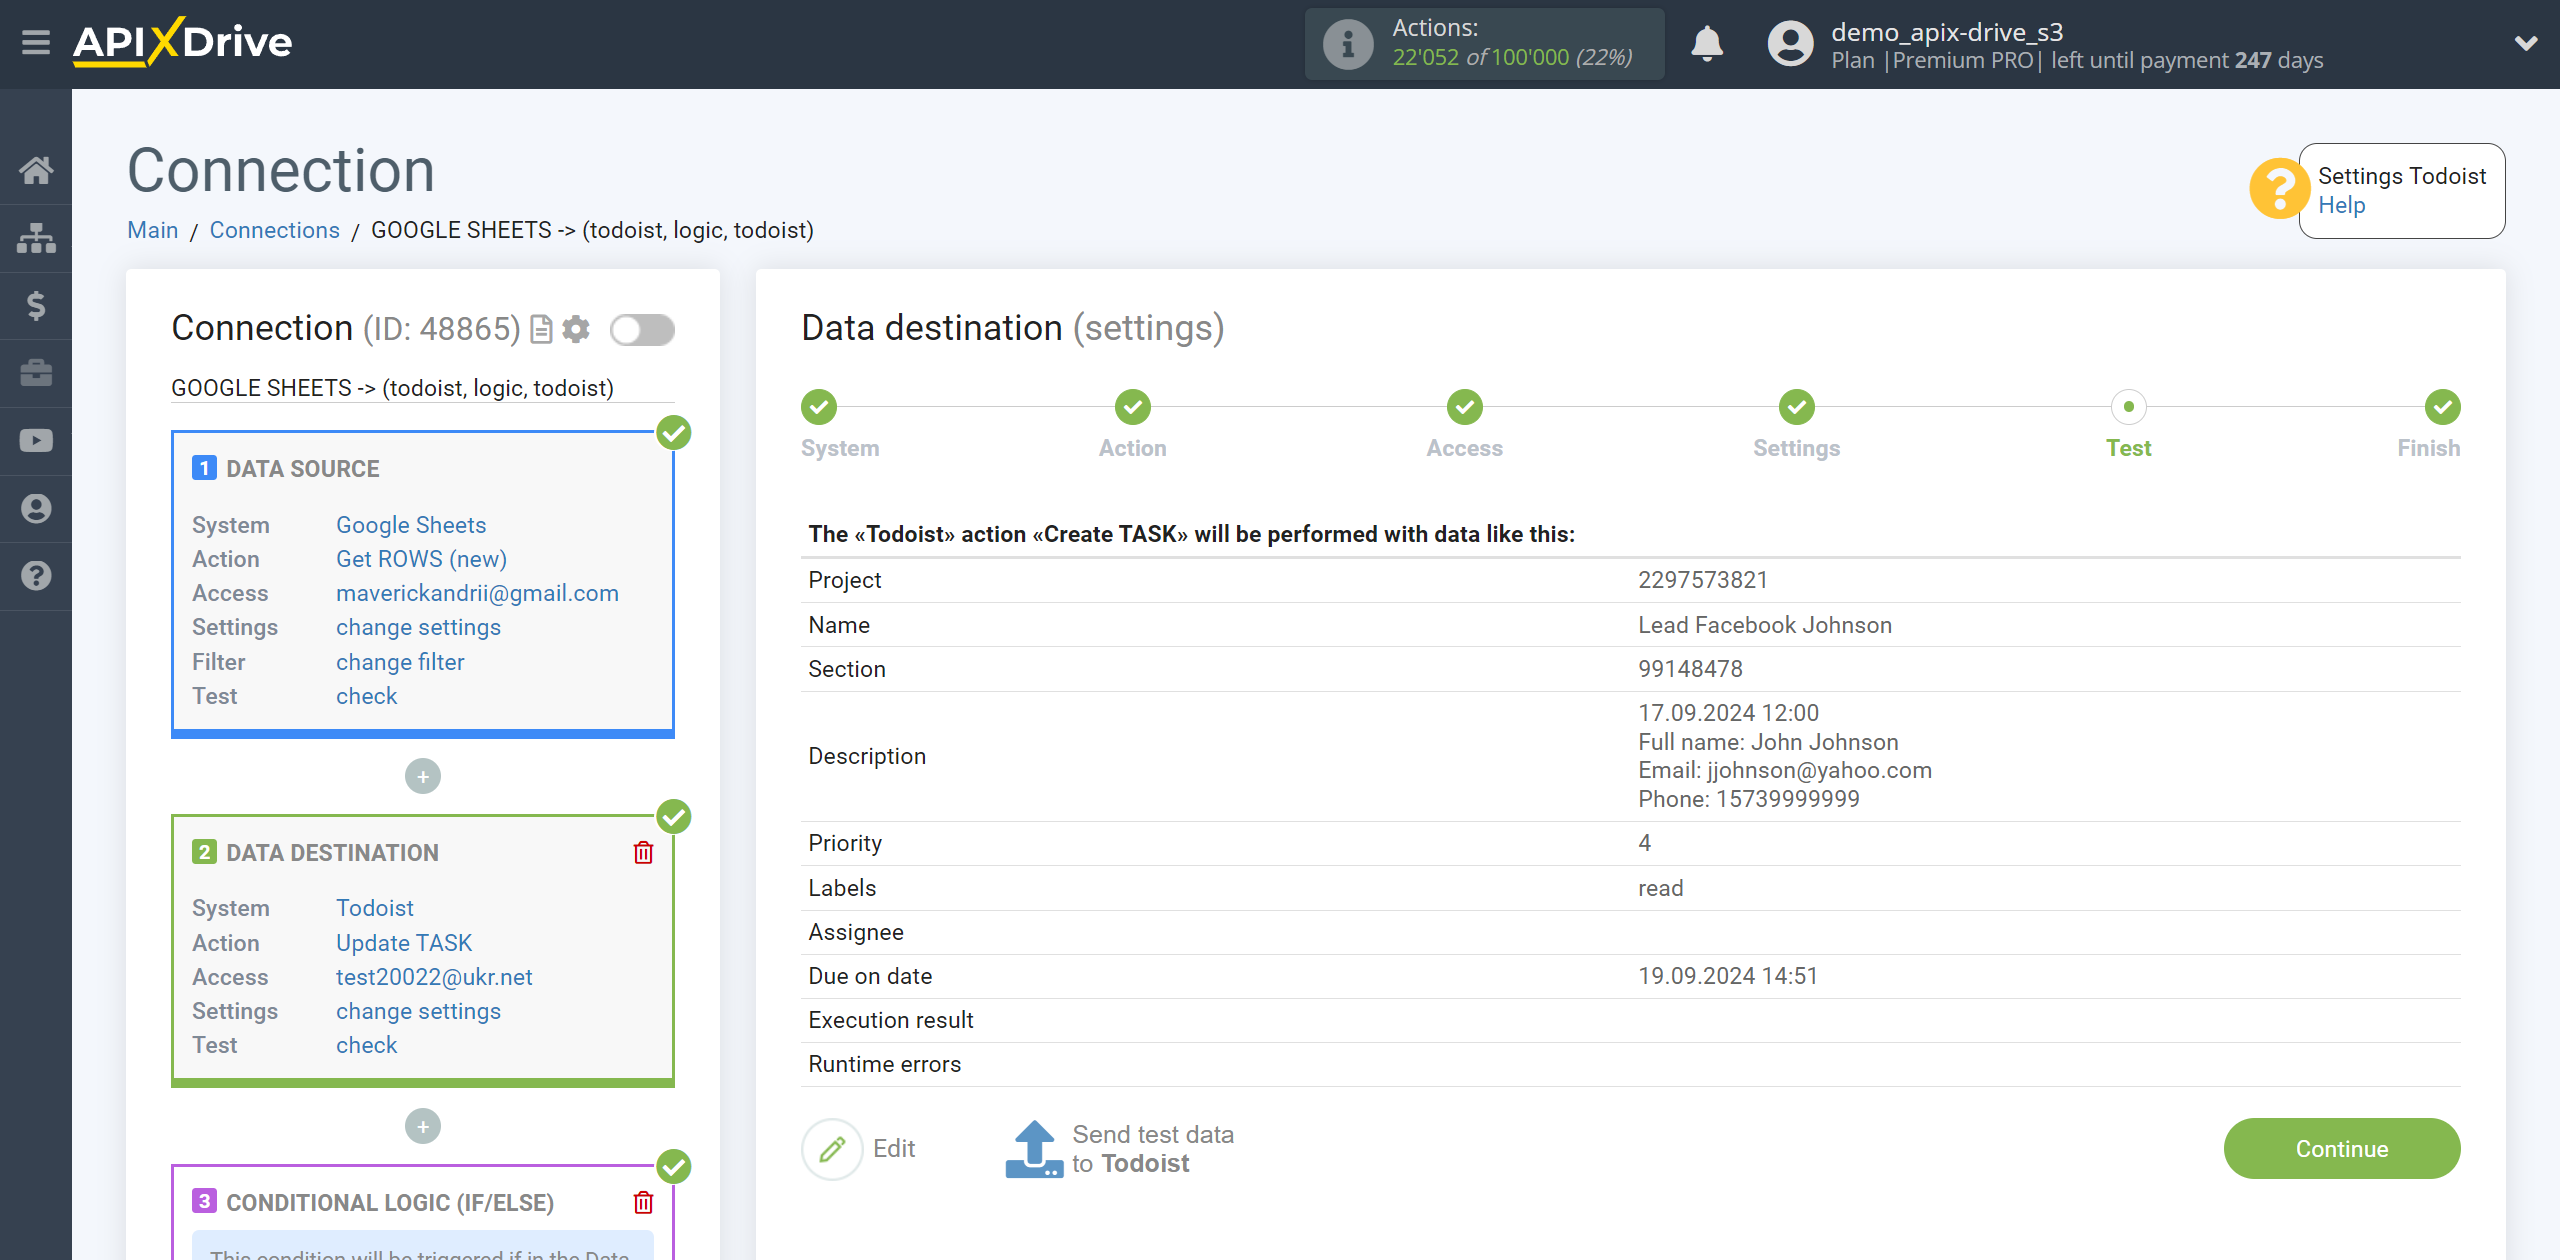The image size is (2560, 1260).
Task: Toggle the connection on/off switch
Action: tap(643, 329)
